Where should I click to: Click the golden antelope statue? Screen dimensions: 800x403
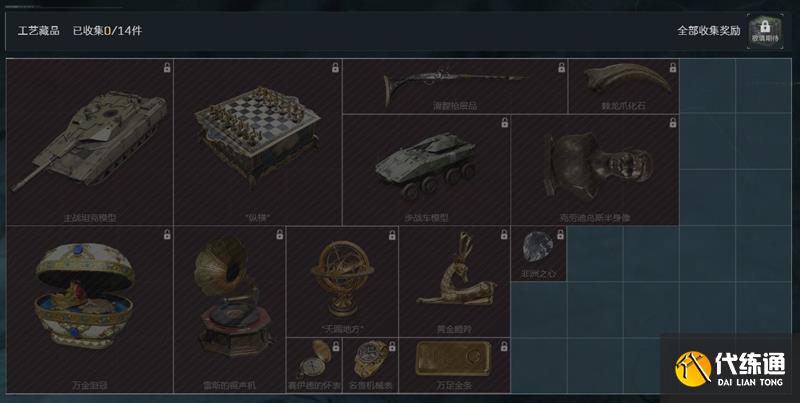pos(455,282)
